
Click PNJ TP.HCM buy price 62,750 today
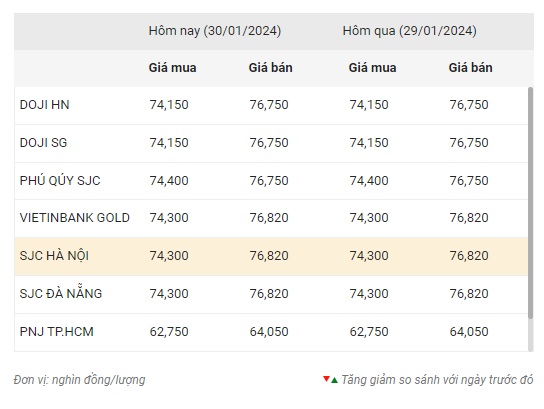[x=169, y=332]
